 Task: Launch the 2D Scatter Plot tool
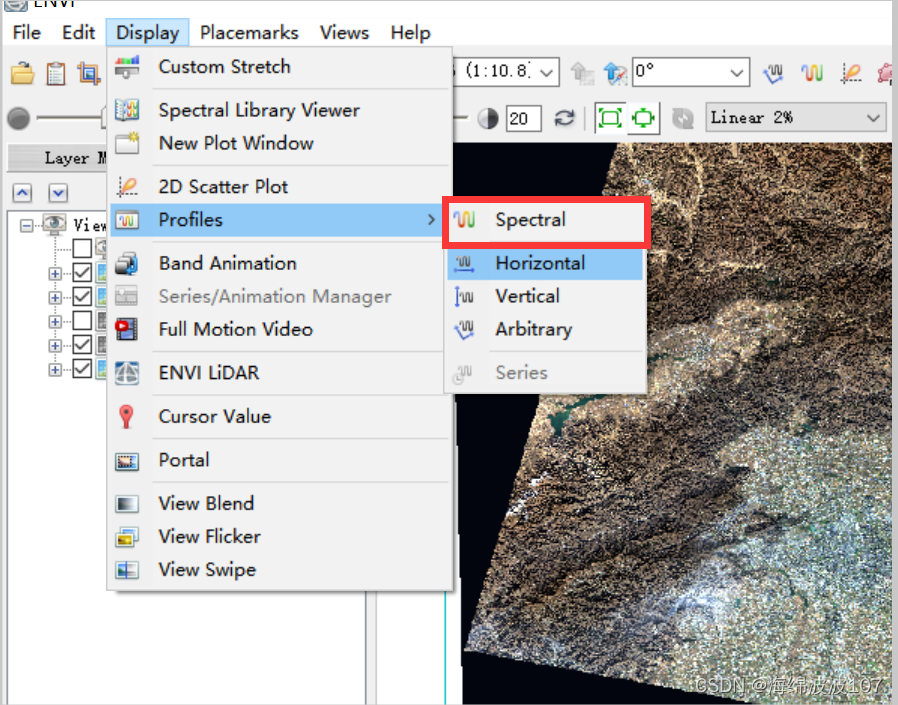(279, 187)
